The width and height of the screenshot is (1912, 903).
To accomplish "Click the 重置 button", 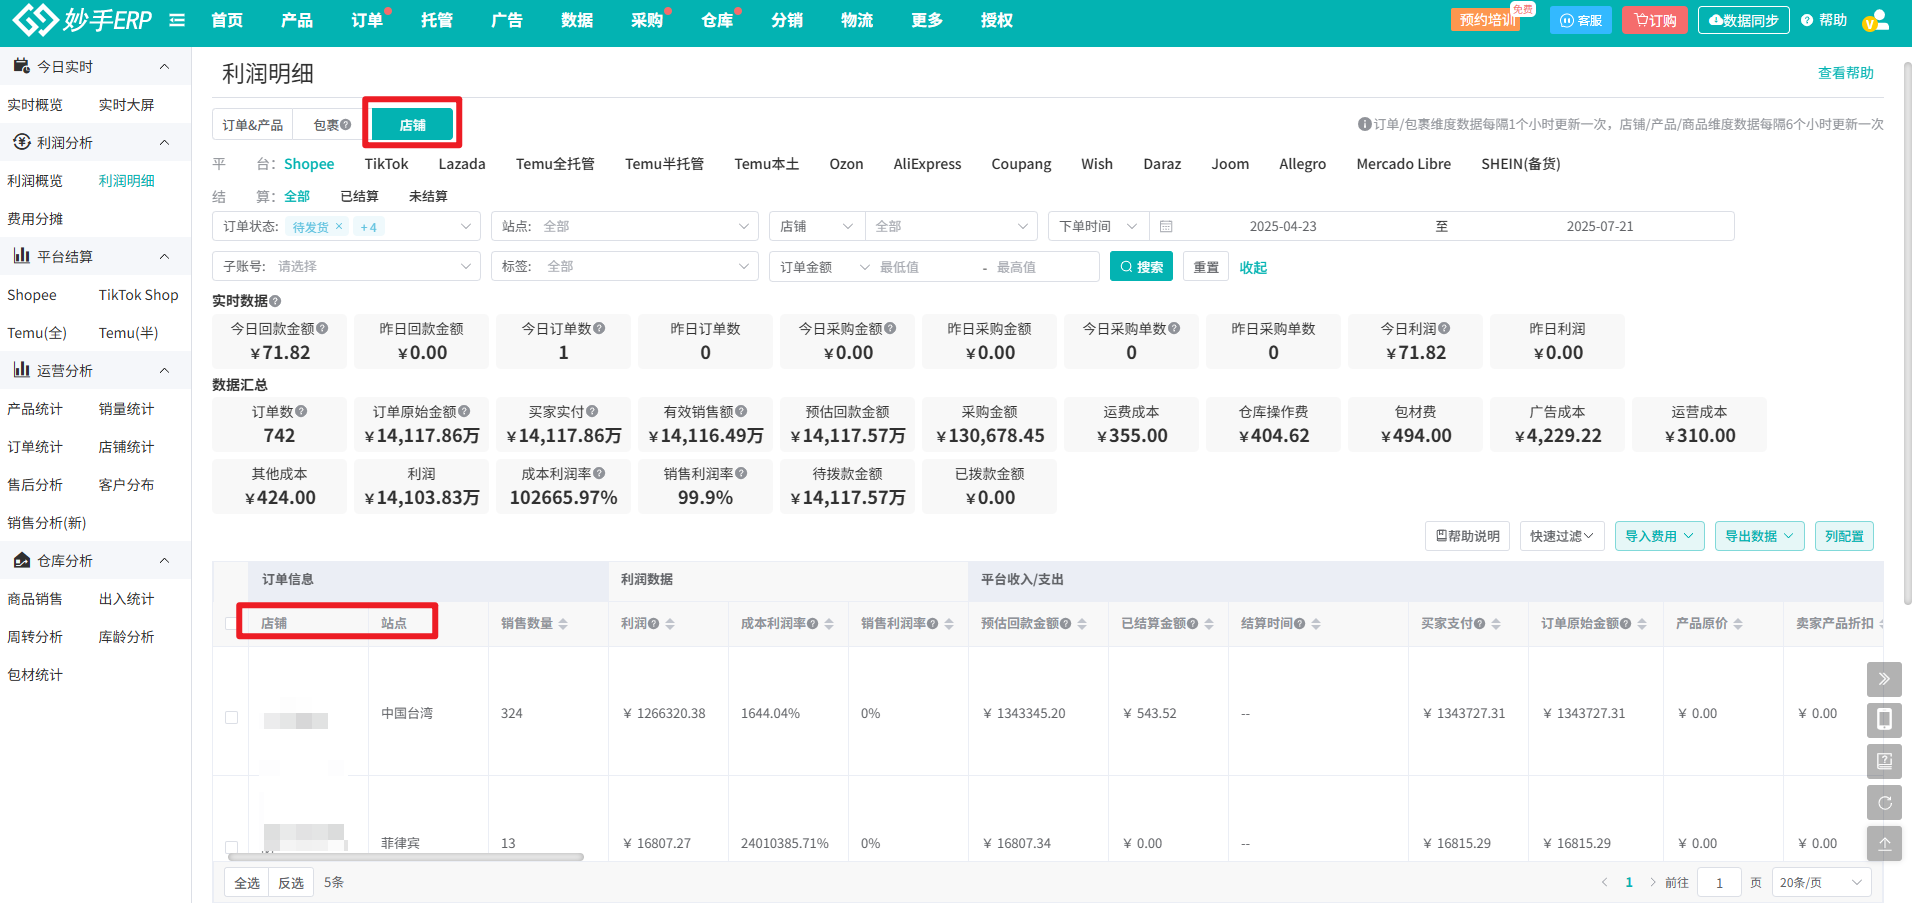I will click(x=1206, y=267).
